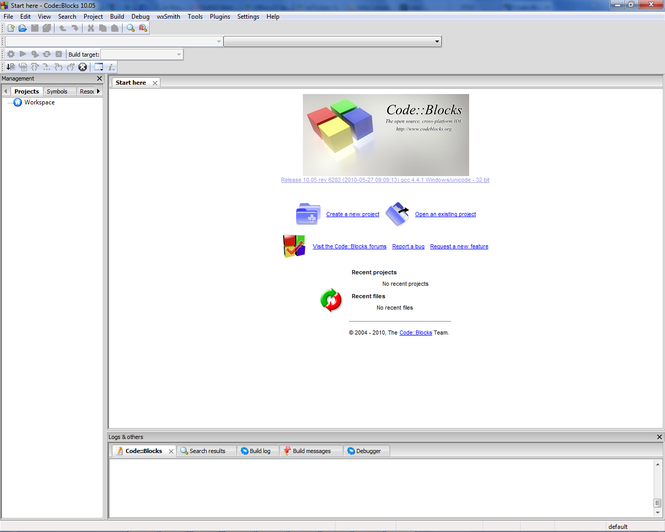Open the Search menu
Viewport: 665px width, 532px height.
(x=67, y=17)
